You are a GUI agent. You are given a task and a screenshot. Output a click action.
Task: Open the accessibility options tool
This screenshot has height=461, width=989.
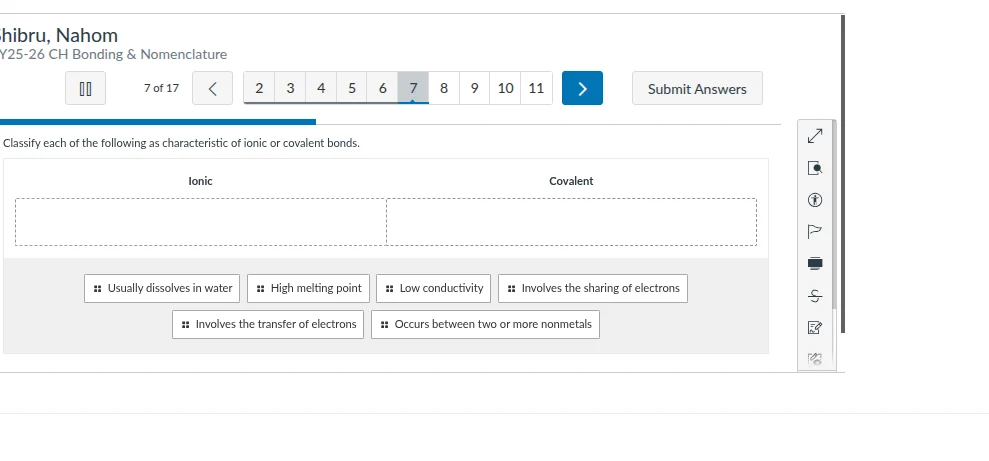click(x=814, y=200)
